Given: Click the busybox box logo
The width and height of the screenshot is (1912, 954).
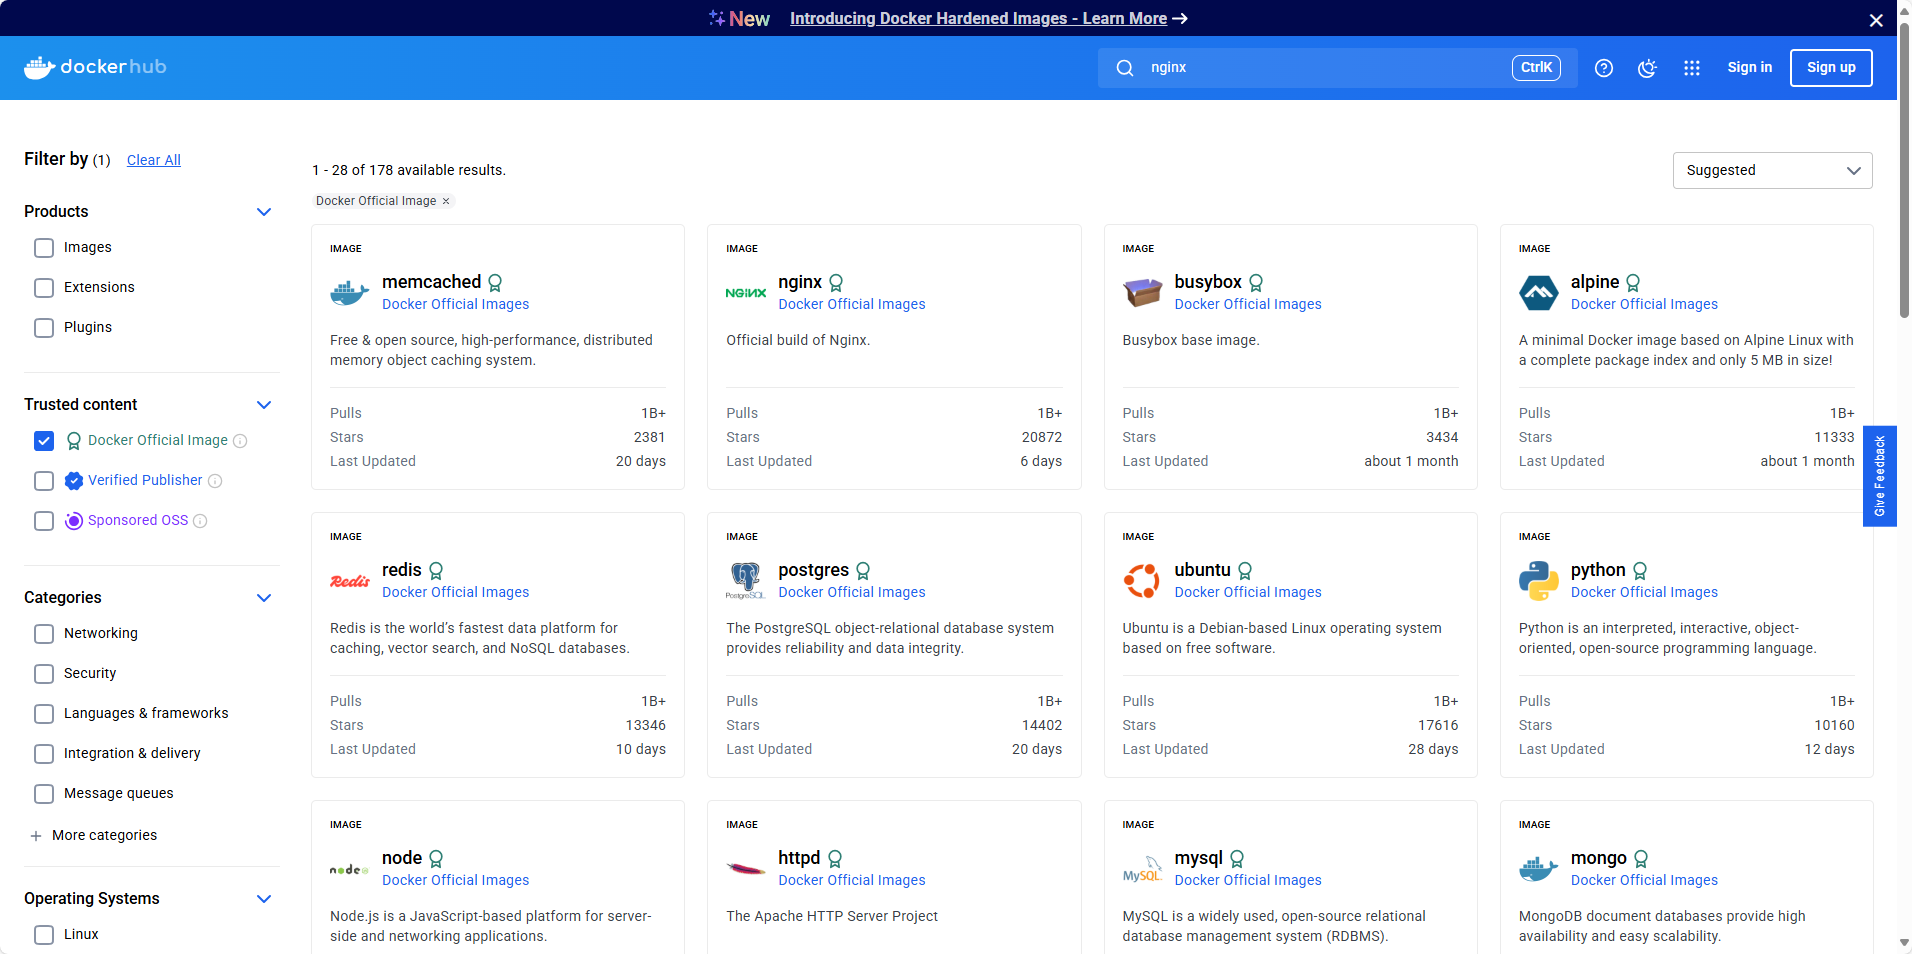Looking at the screenshot, I should click(1142, 293).
